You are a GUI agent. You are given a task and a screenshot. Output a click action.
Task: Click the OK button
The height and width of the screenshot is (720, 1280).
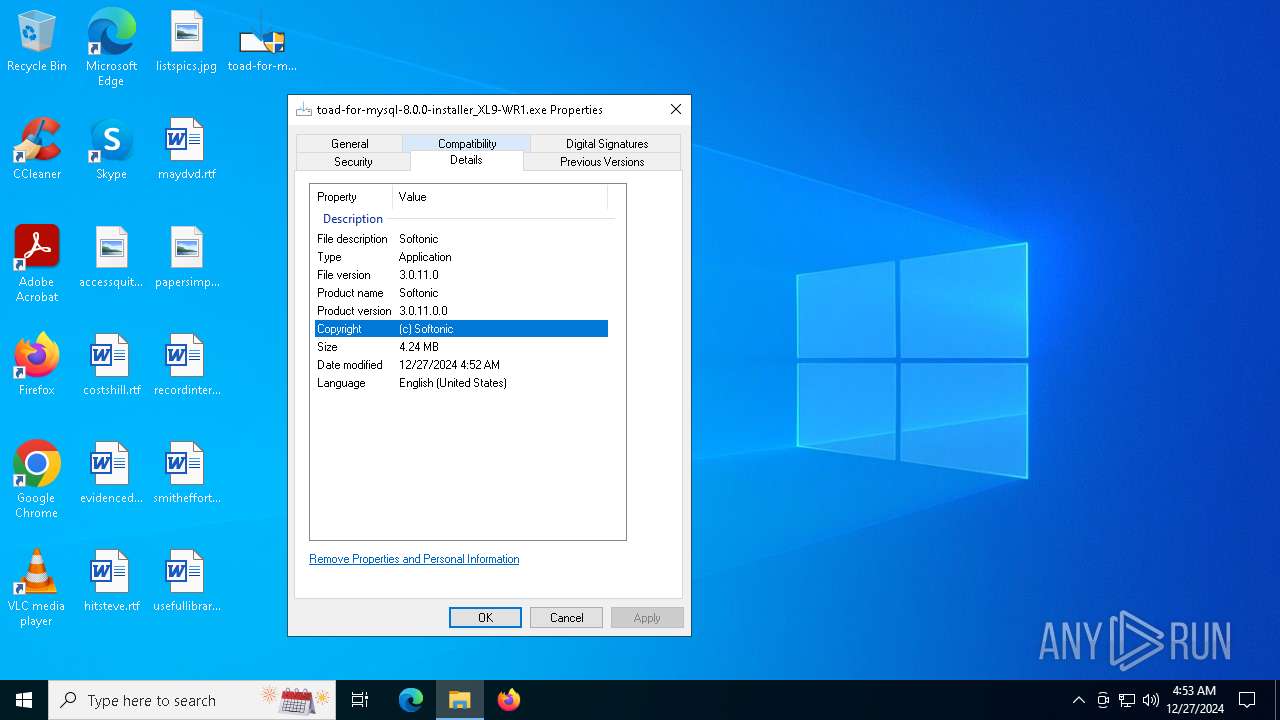[485, 618]
